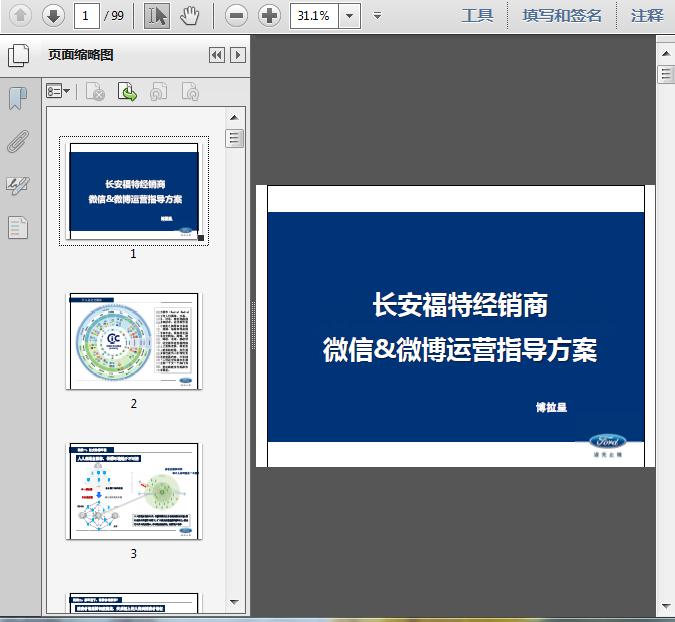Choose the text selection cursor tool
Screen dimensions: 675x622
pyautogui.click(x=157, y=16)
